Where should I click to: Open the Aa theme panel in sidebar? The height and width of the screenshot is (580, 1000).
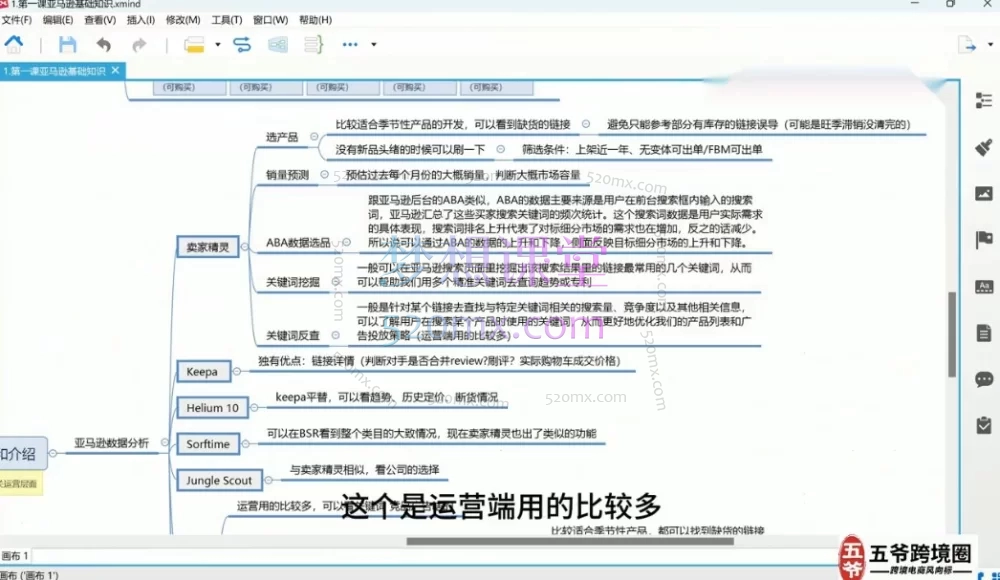click(983, 286)
